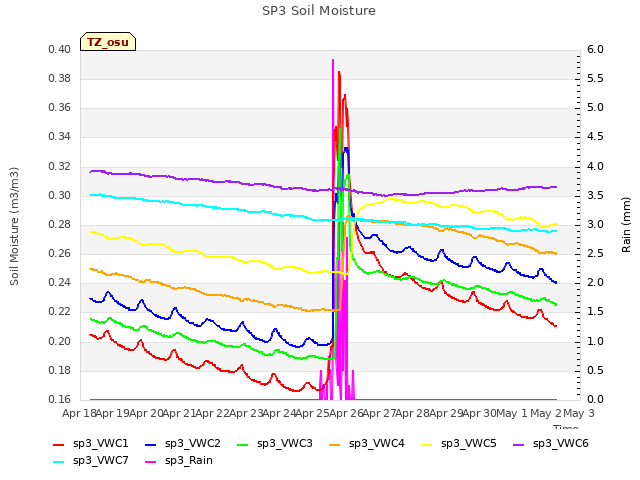Click the green sp3_VWC3 legend swatch

tap(243, 445)
